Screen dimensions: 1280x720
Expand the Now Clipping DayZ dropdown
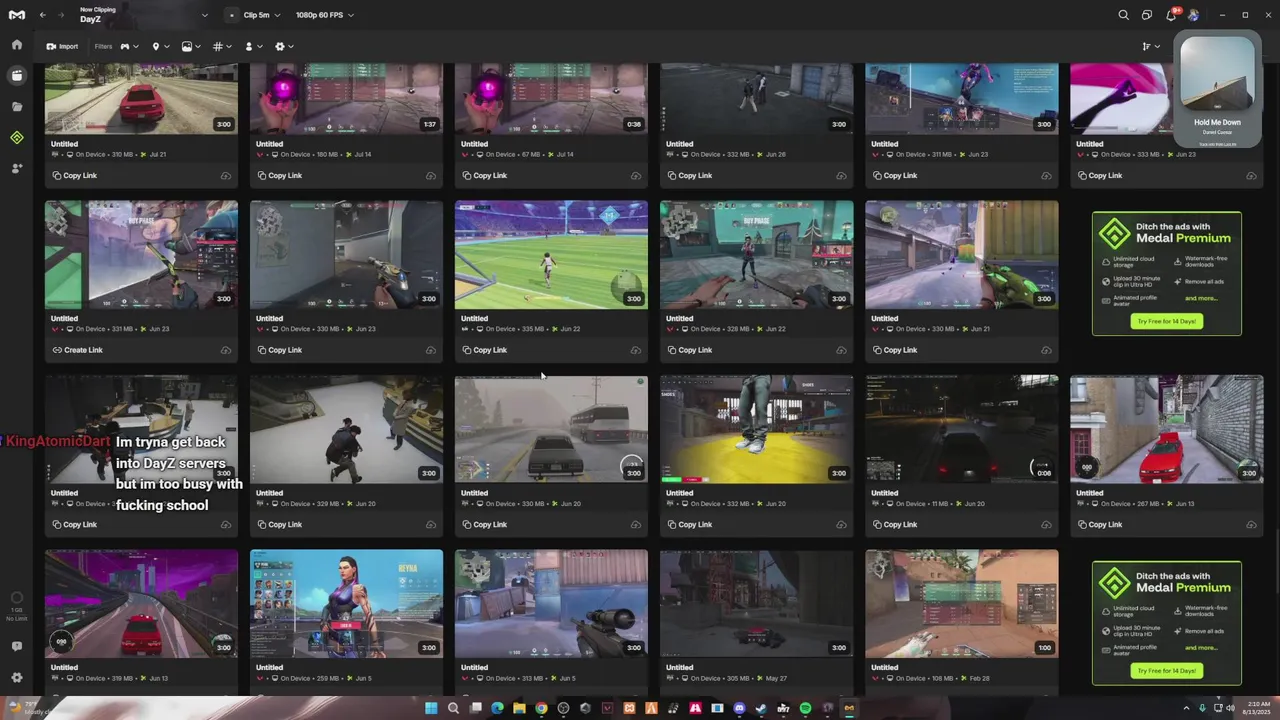click(x=204, y=15)
